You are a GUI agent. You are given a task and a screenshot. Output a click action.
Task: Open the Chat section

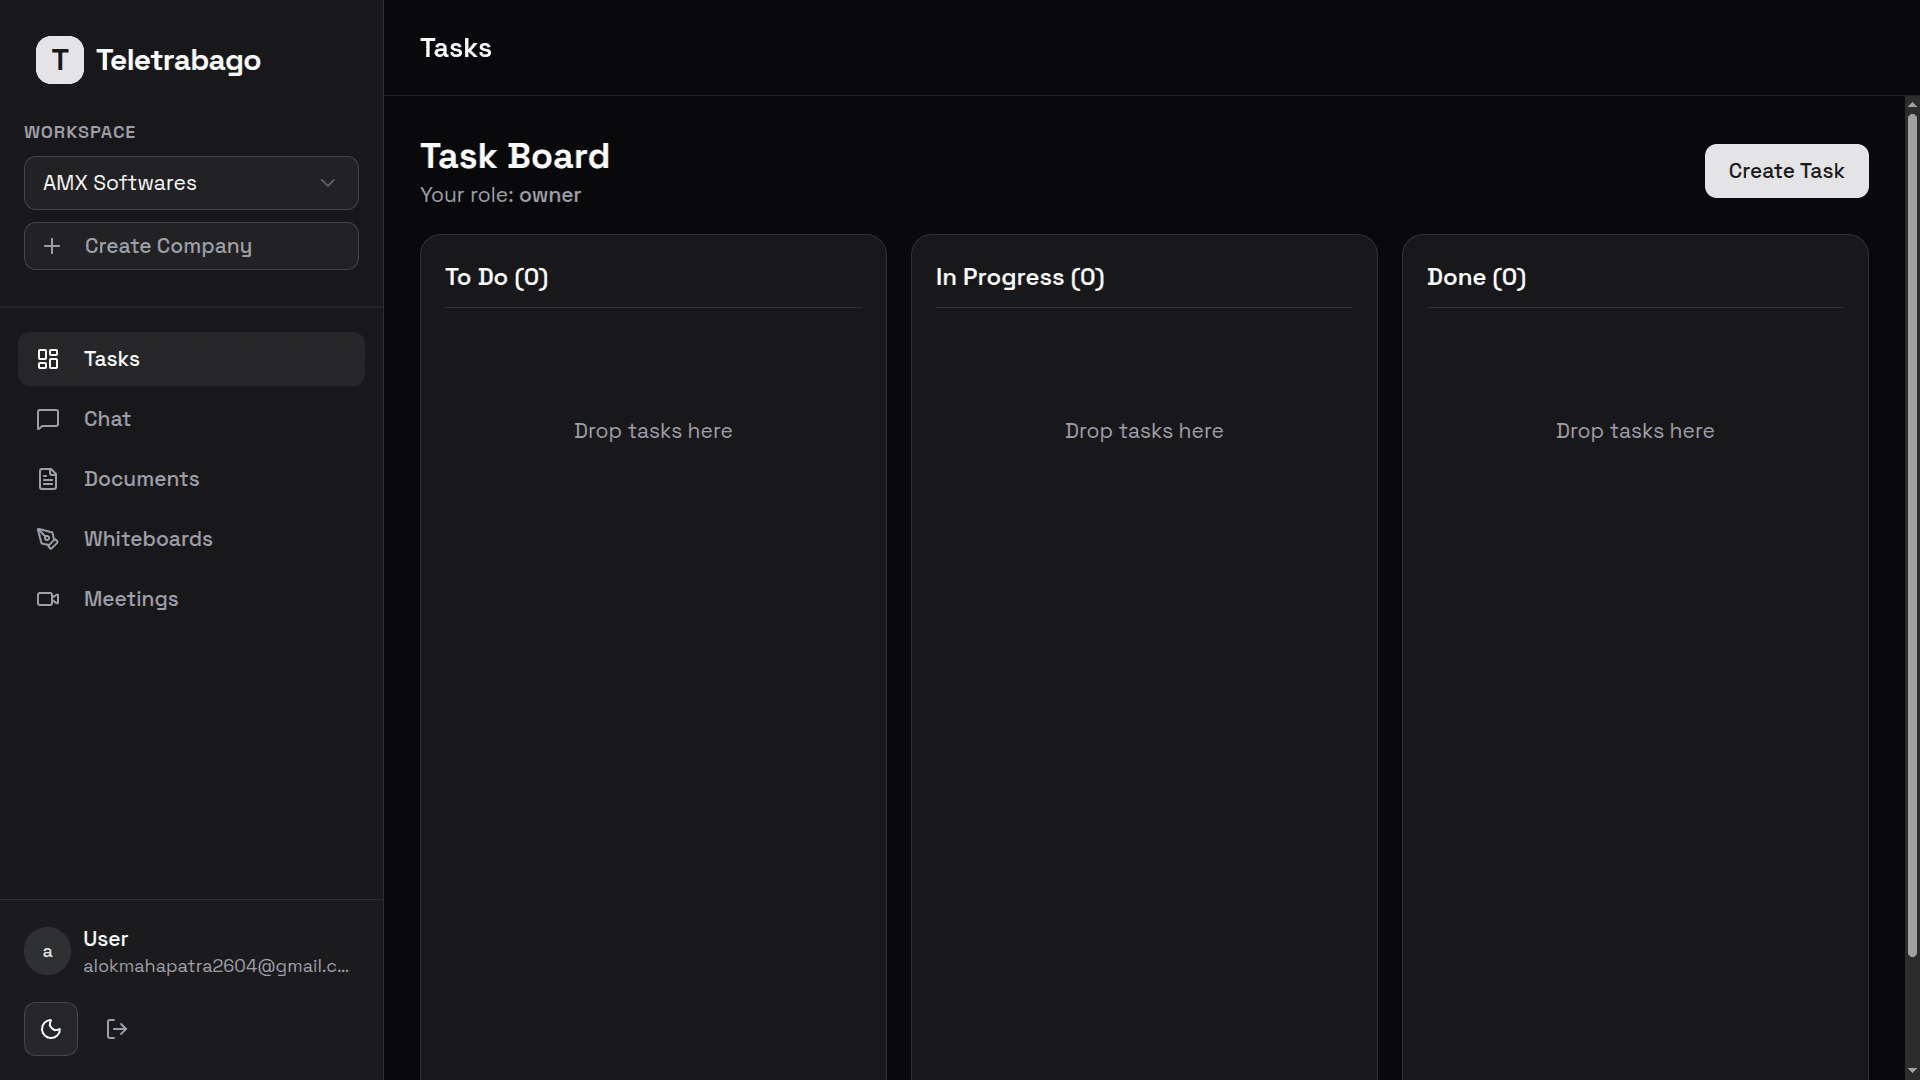[x=108, y=419]
